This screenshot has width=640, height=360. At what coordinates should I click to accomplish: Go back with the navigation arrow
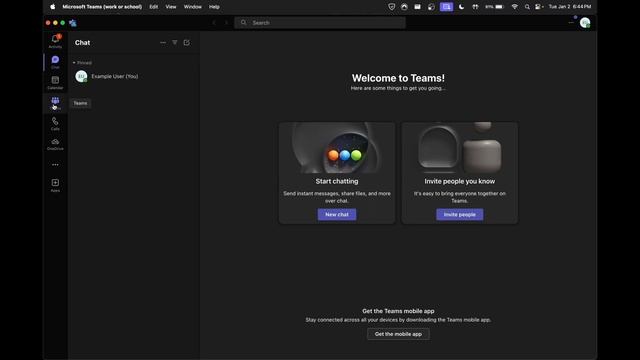tap(214, 22)
